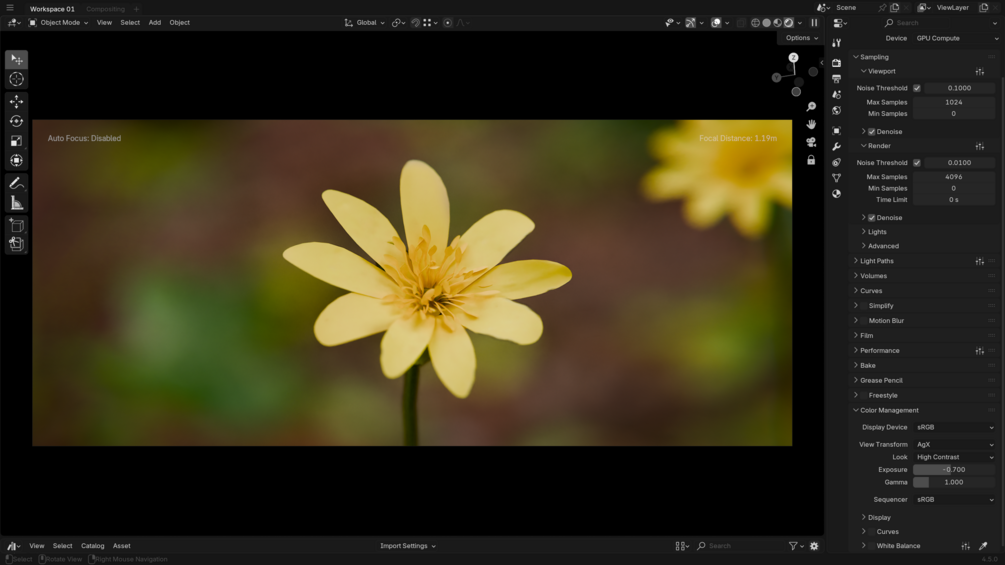Image resolution: width=1005 pixels, height=565 pixels.
Task: Toggle snapping magnet icon
Action: coord(415,22)
